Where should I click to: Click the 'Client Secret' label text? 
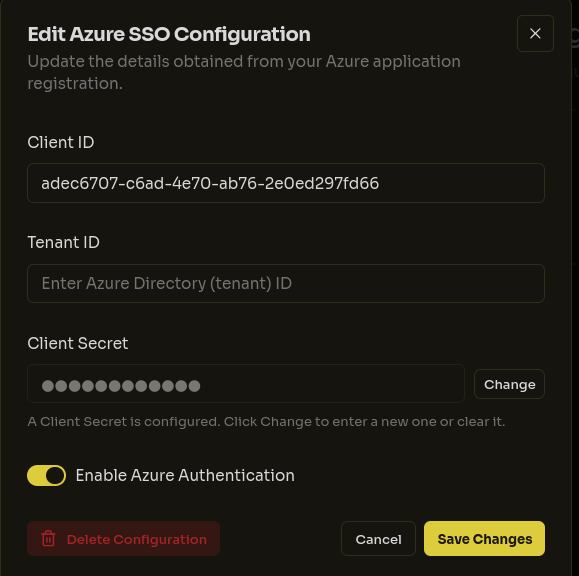tap(78, 343)
